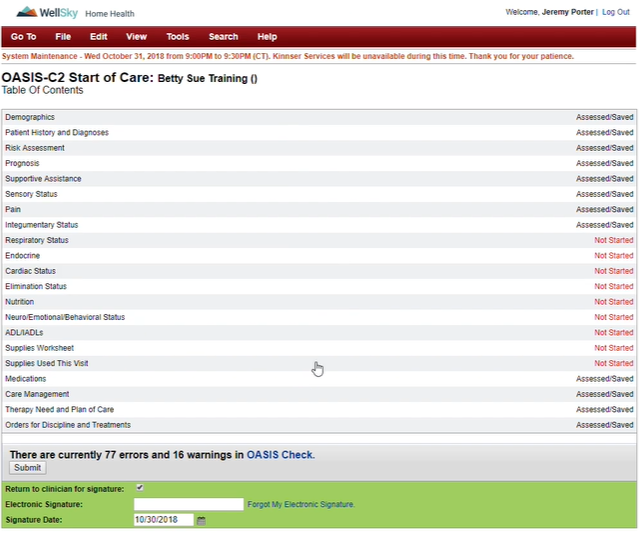Select the Supplies Worksheet row
This screenshot has height=536, width=642.
point(39,348)
